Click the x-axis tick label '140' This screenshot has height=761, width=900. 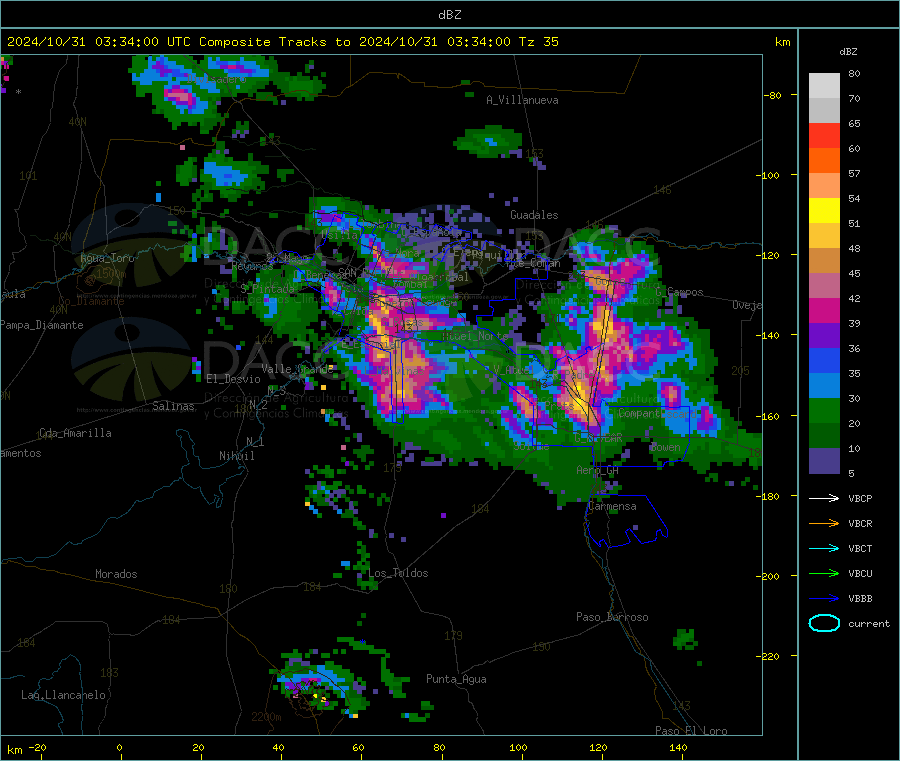click(678, 748)
